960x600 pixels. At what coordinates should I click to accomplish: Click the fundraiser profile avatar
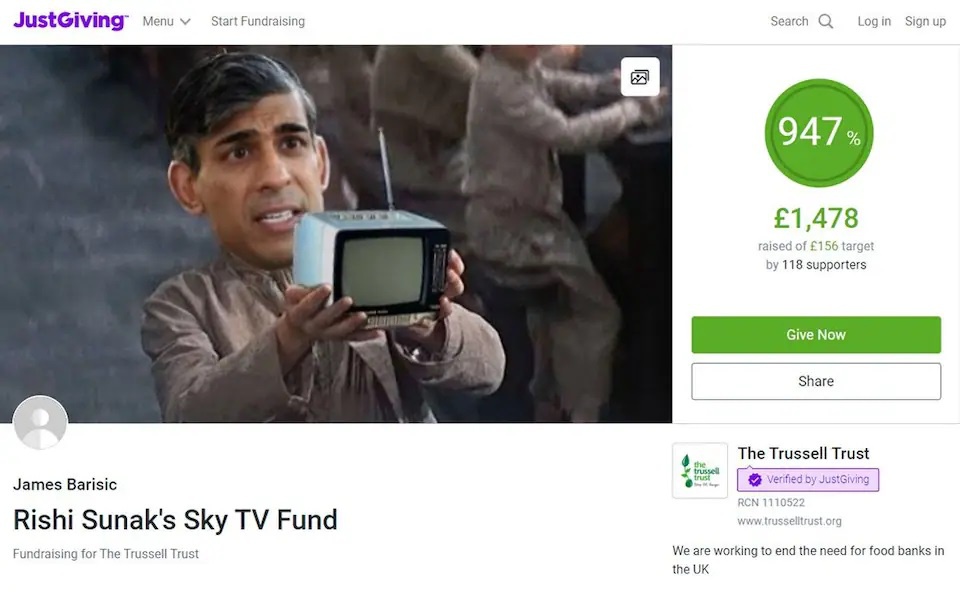[x=40, y=422]
